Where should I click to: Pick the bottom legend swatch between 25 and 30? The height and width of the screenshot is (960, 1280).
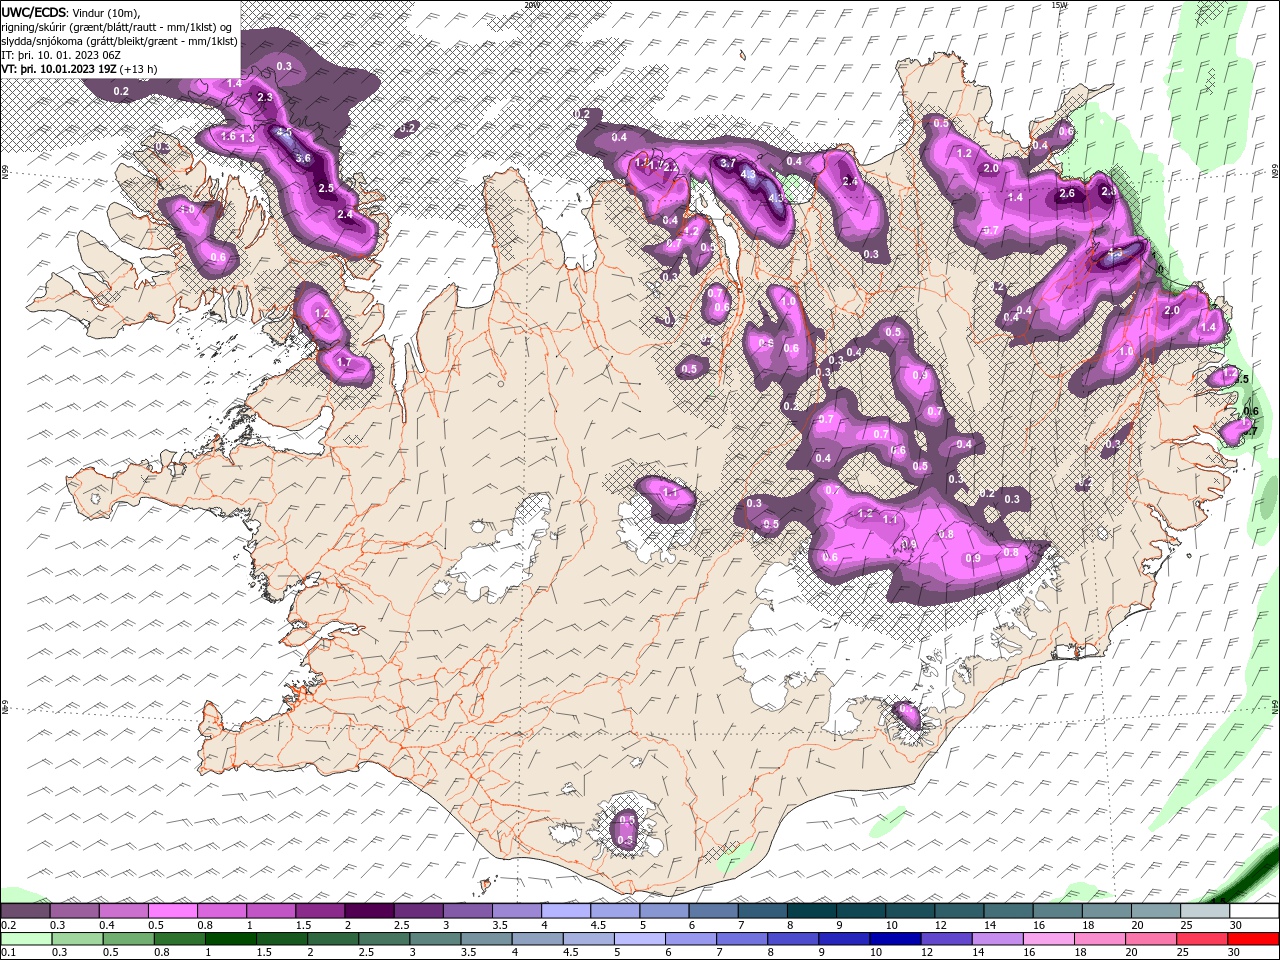click(x=1202, y=939)
